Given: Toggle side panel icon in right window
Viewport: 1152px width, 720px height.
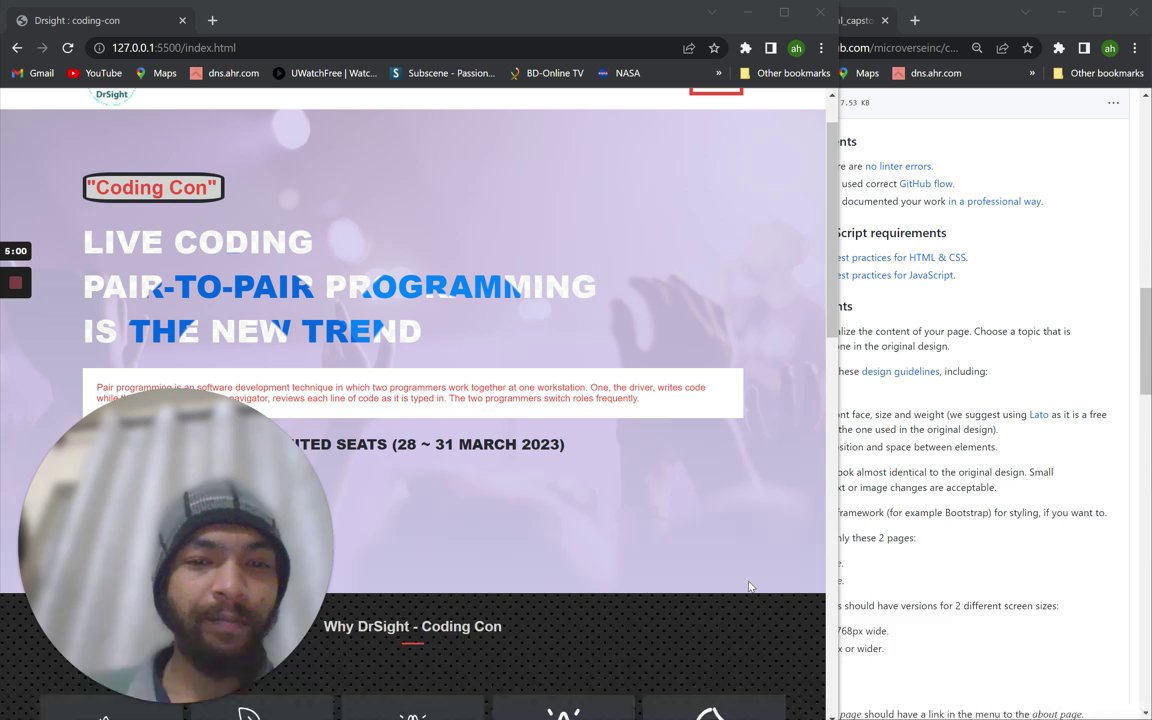Looking at the screenshot, I should click(1084, 48).
